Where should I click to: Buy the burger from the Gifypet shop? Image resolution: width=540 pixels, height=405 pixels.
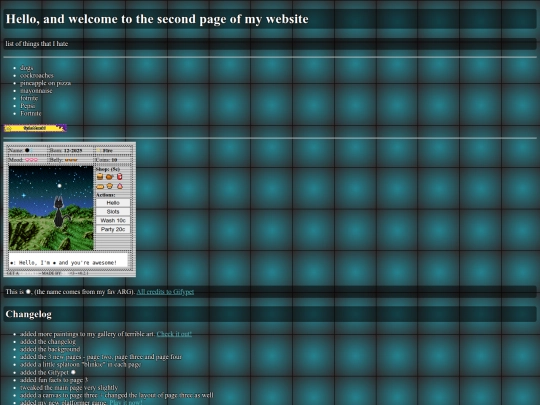[x=100, y=177]
